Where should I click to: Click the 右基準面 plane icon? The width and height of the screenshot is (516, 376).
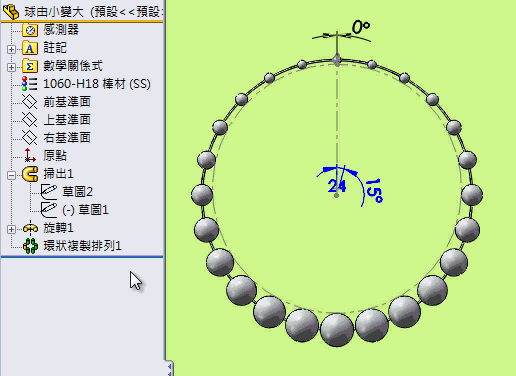pyautogui.click(x=30, y=138)
